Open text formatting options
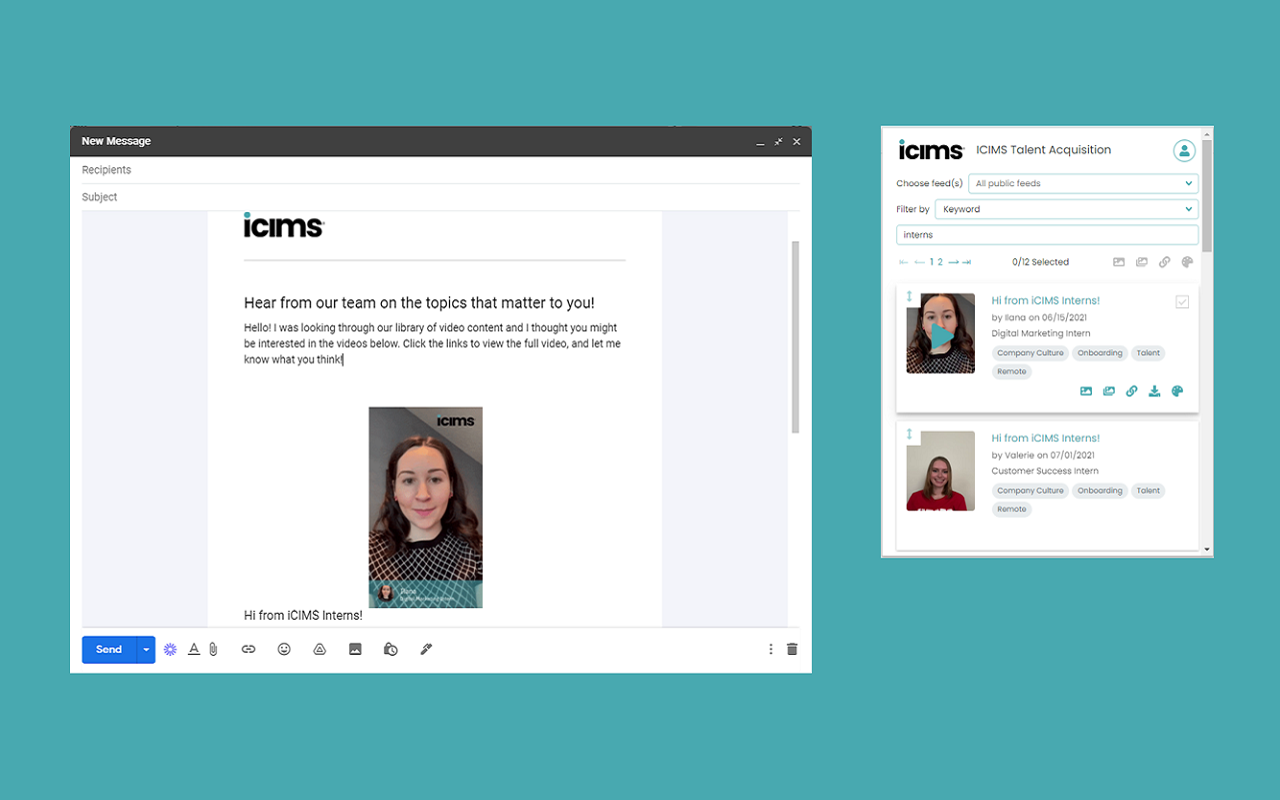 point(194,649)
